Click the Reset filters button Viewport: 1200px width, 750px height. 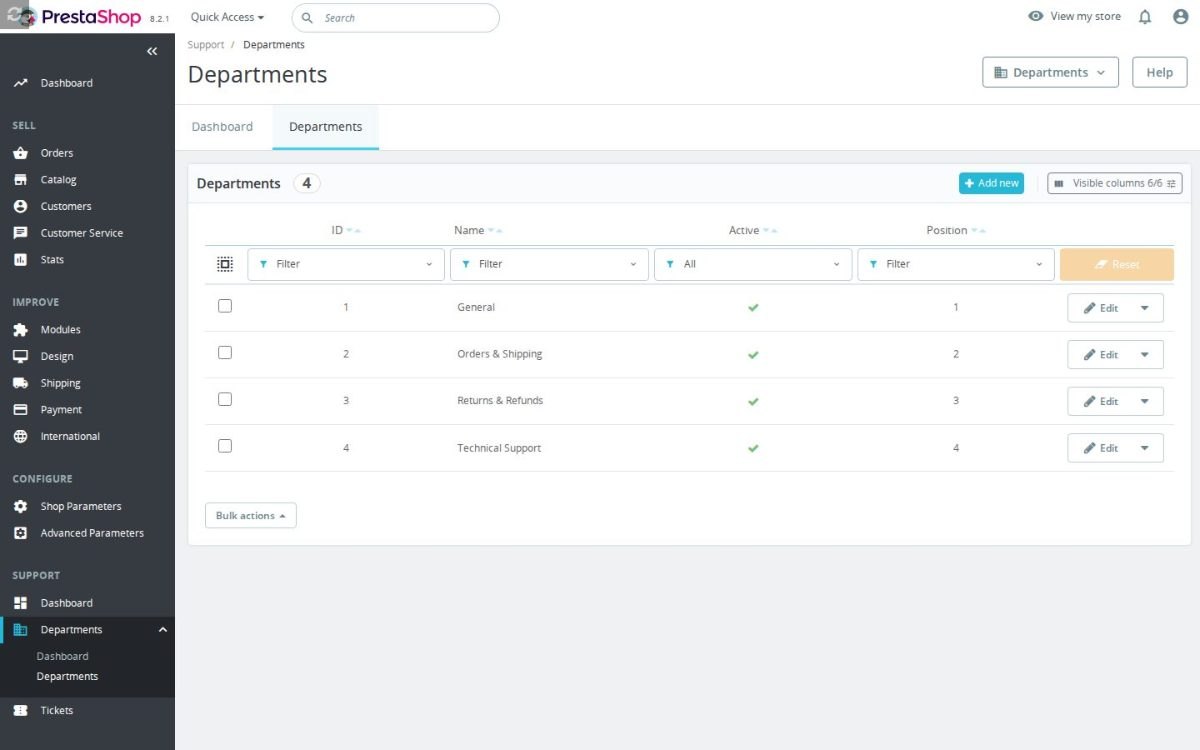(1116, 264)
